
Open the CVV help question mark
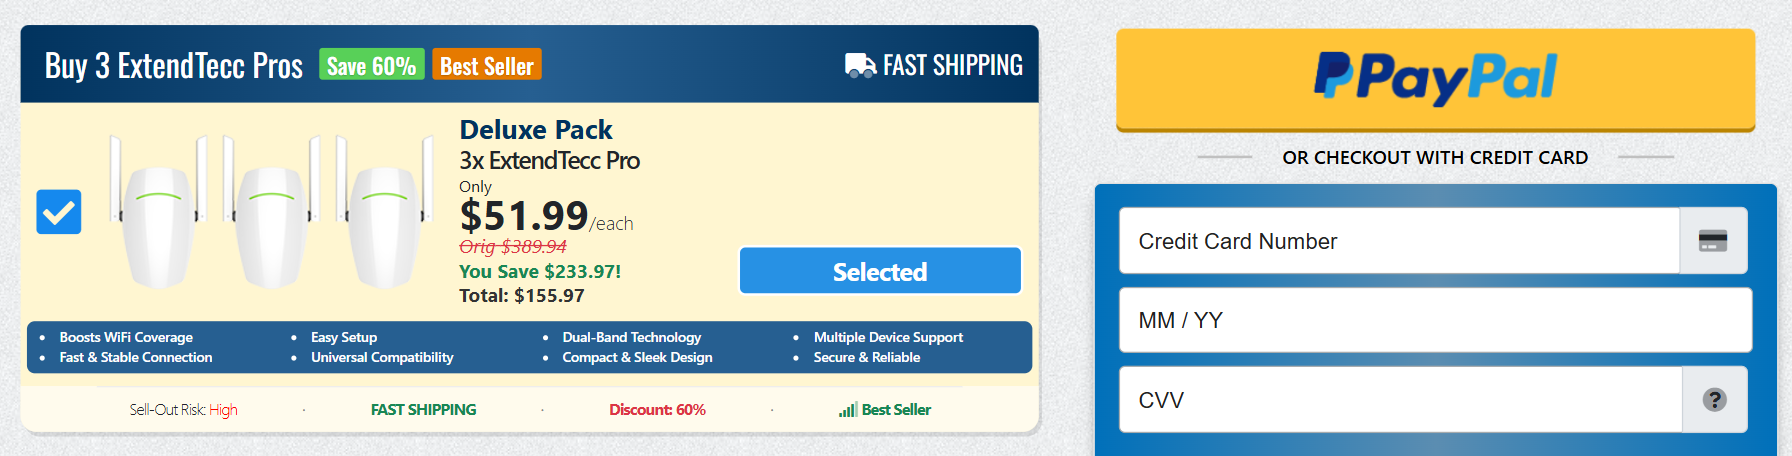pyautogui.click(x=1715, y=400)
